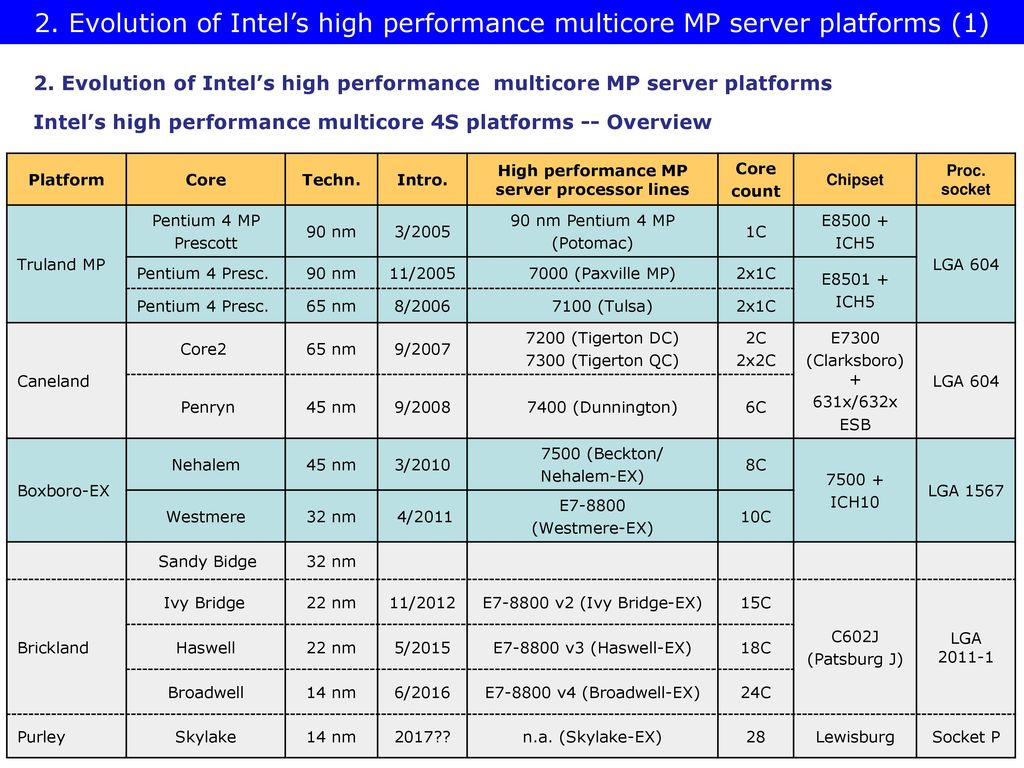
Task: Click the 'Penryn' core cell
Action: pyautogui.click(x=206, y=407)
